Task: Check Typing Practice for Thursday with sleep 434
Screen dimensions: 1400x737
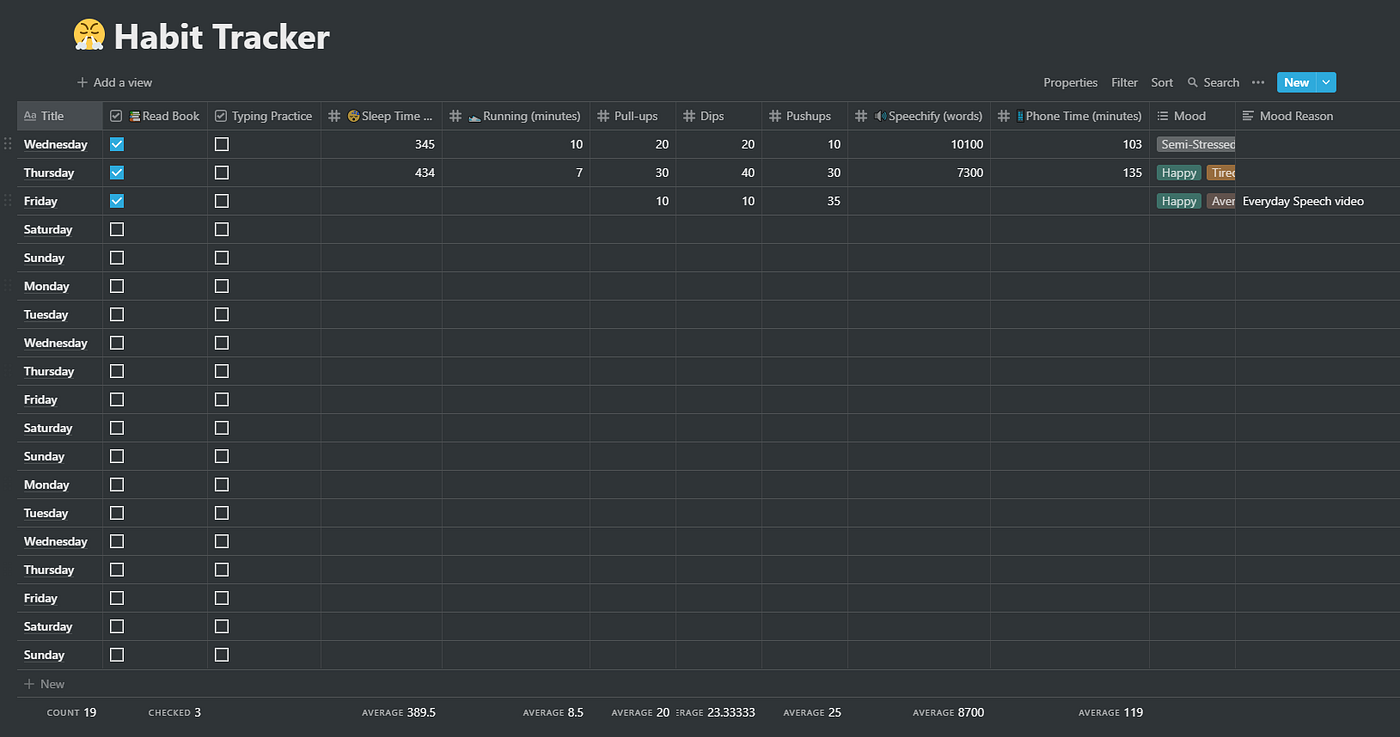Action: coord(222,172)
